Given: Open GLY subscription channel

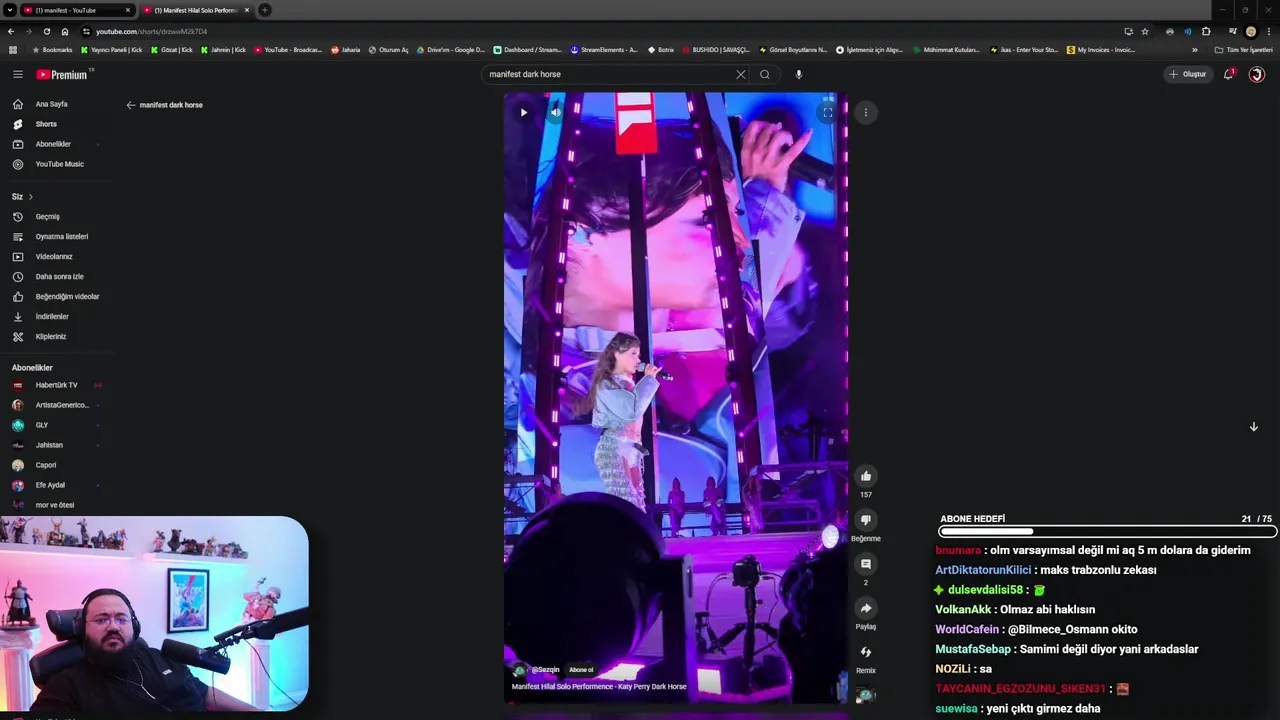Looking at the screenshot, I should coord(42,425).
